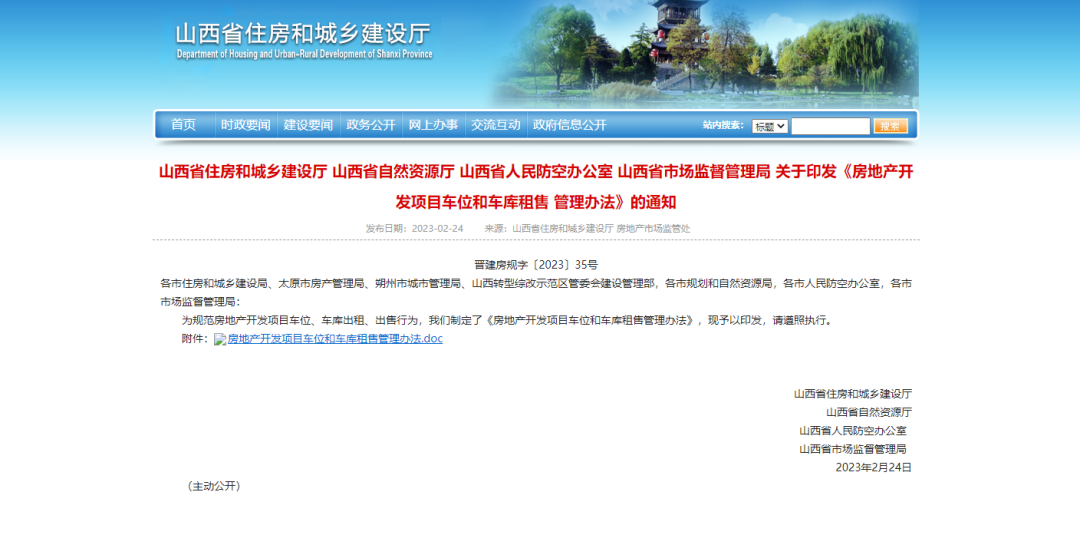Navigate to the 网上办事 menu item
The image size is (1080, 535).
(434, 125)
